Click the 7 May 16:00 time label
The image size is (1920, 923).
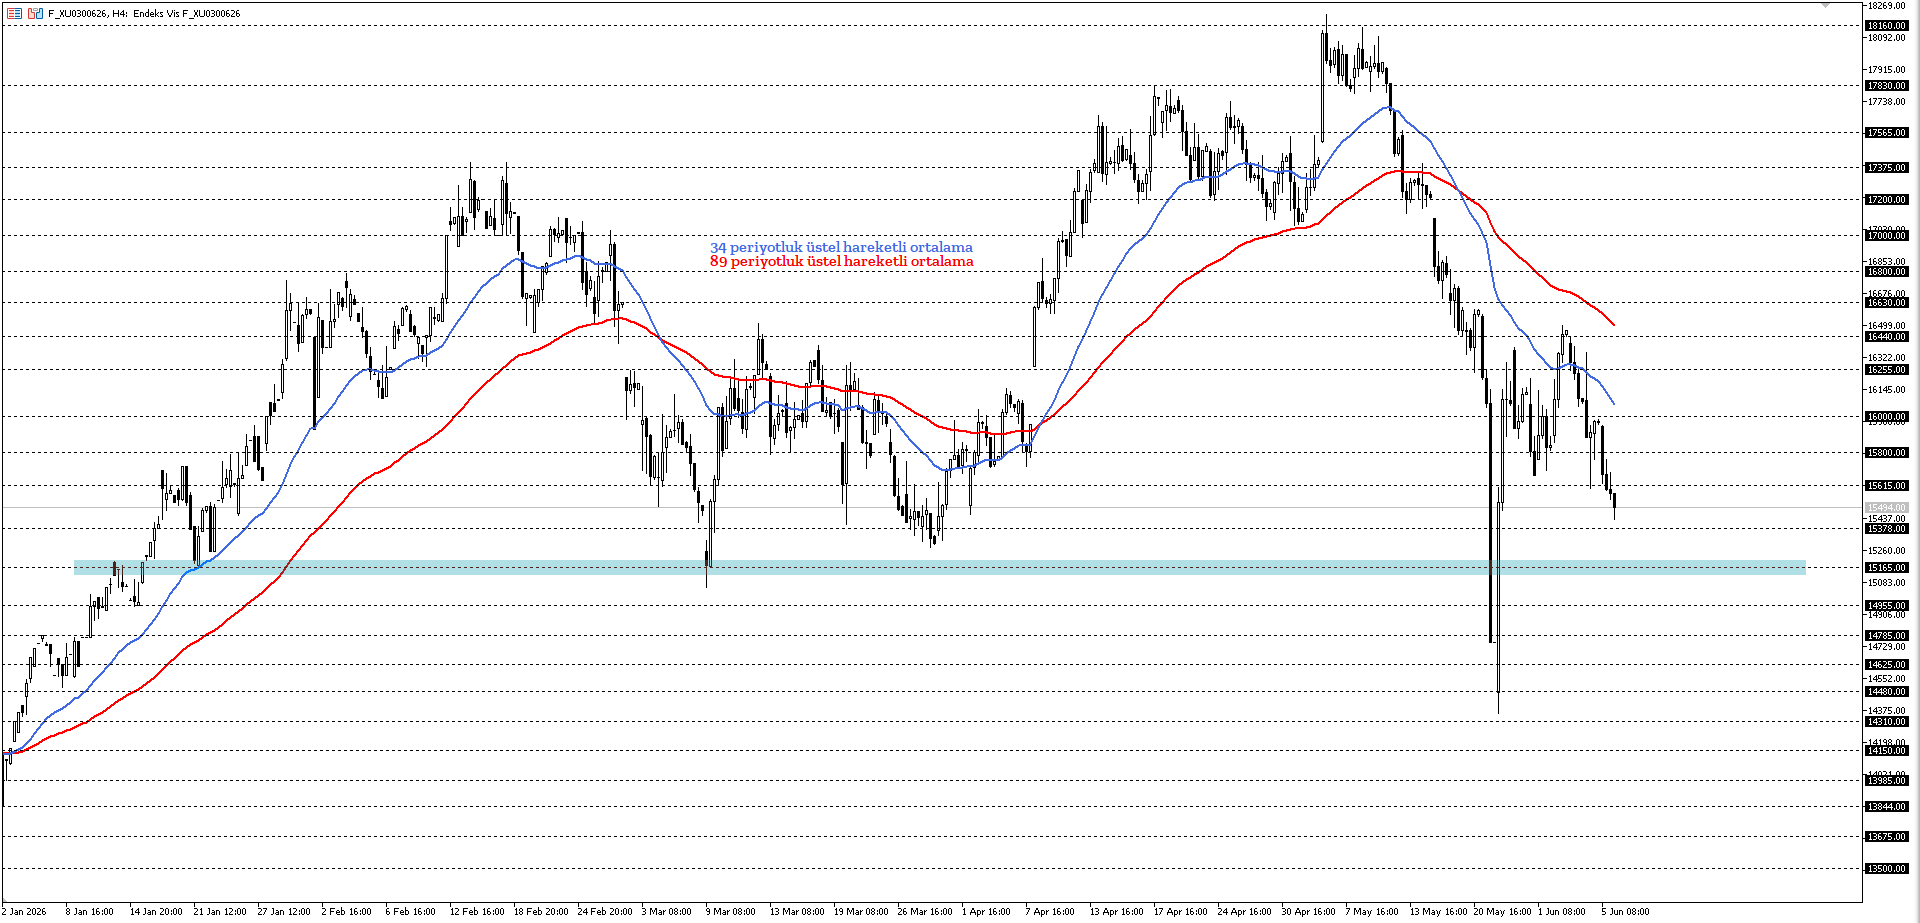pos(1372,912)
